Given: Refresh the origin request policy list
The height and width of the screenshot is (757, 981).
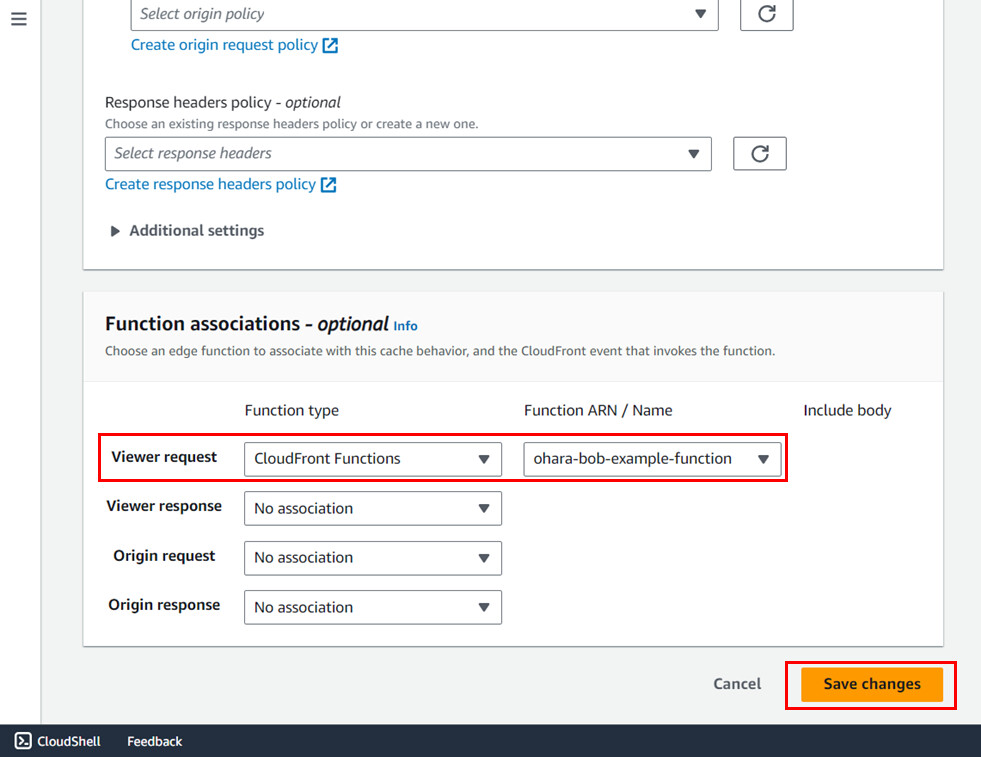Looking at the screenshot, I should (766, 14).
